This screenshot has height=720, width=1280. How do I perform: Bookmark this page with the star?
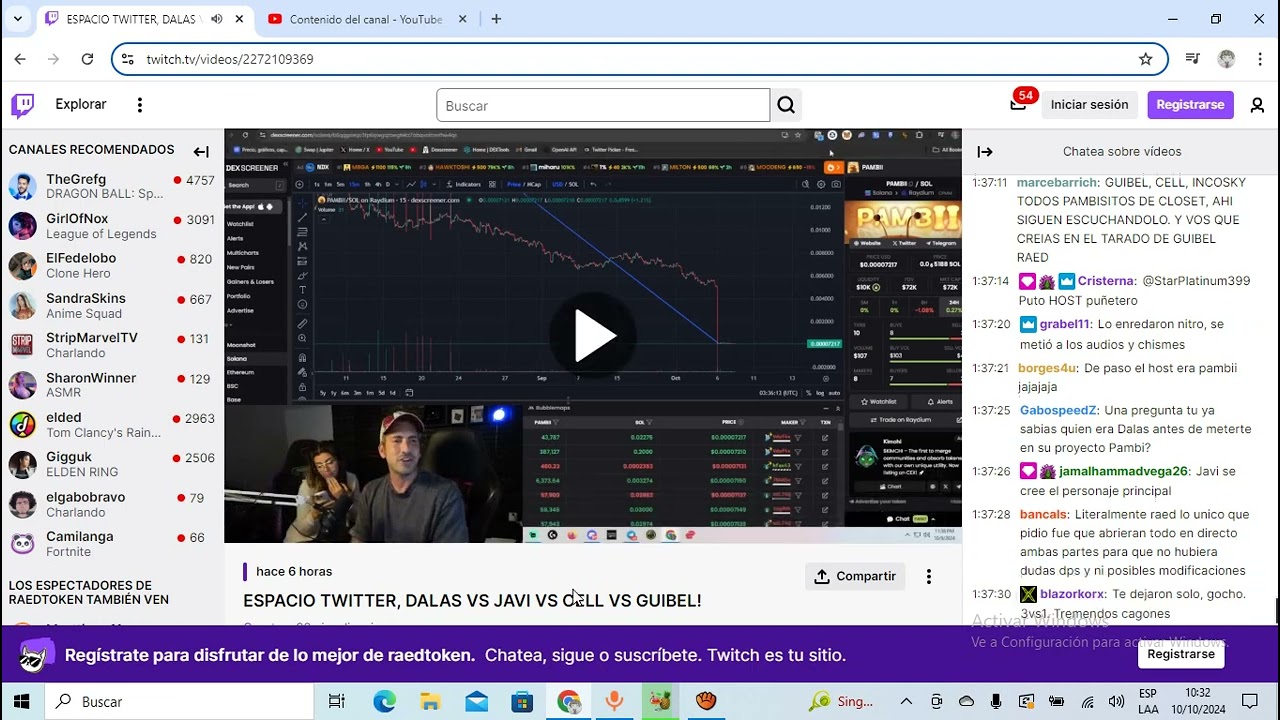(x=1146, y=59)
